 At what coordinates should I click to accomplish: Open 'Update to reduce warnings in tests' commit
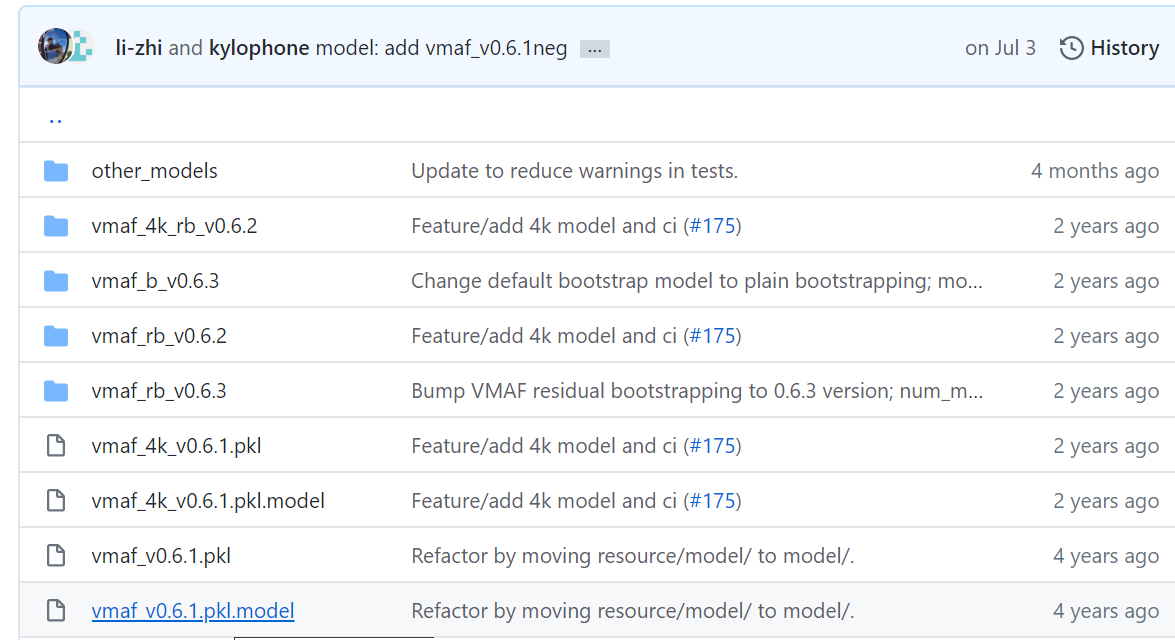[x=574, y=171]
